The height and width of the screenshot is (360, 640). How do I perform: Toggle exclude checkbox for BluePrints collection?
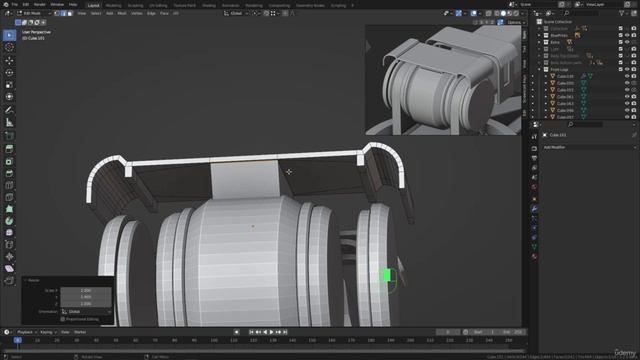point(620,36)
